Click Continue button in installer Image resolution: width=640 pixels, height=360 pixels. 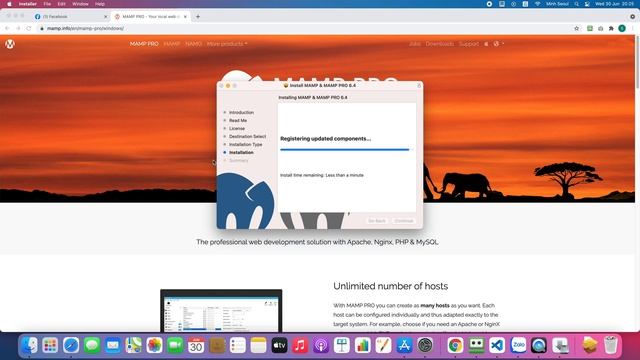[404, 221]
